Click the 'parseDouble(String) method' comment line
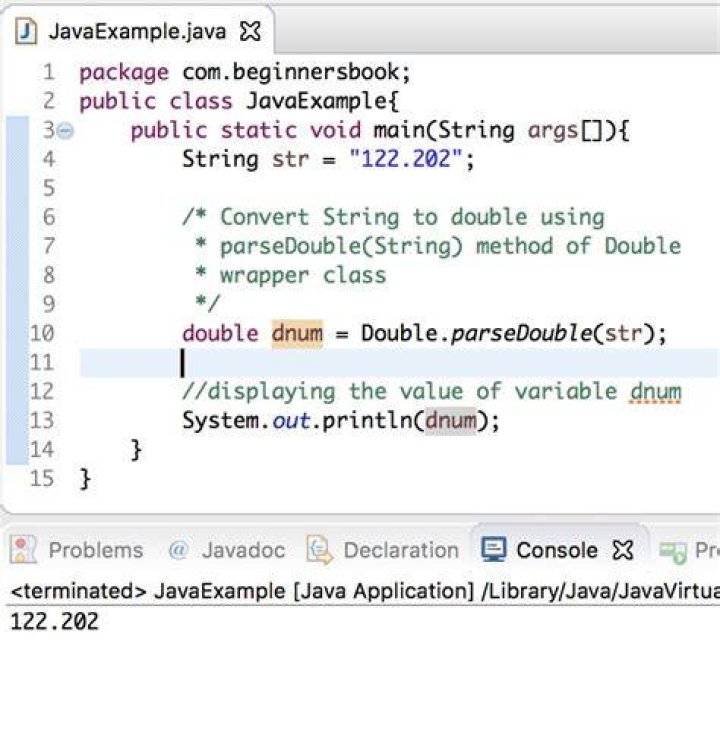 tap(438, 246)
